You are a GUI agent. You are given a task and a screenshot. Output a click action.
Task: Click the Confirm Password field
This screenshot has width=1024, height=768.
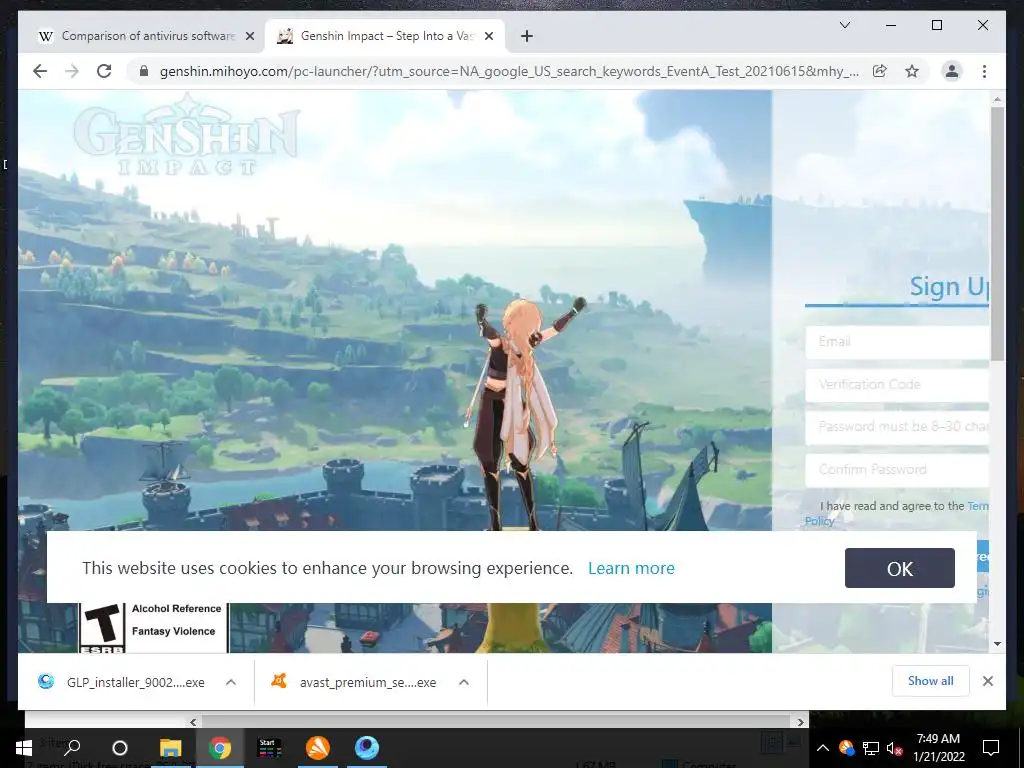pyautogui.click(x=897, y=470)
